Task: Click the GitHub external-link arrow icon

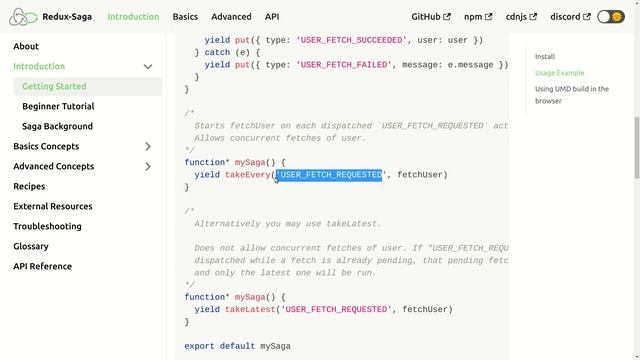Action: coord(447,17)
